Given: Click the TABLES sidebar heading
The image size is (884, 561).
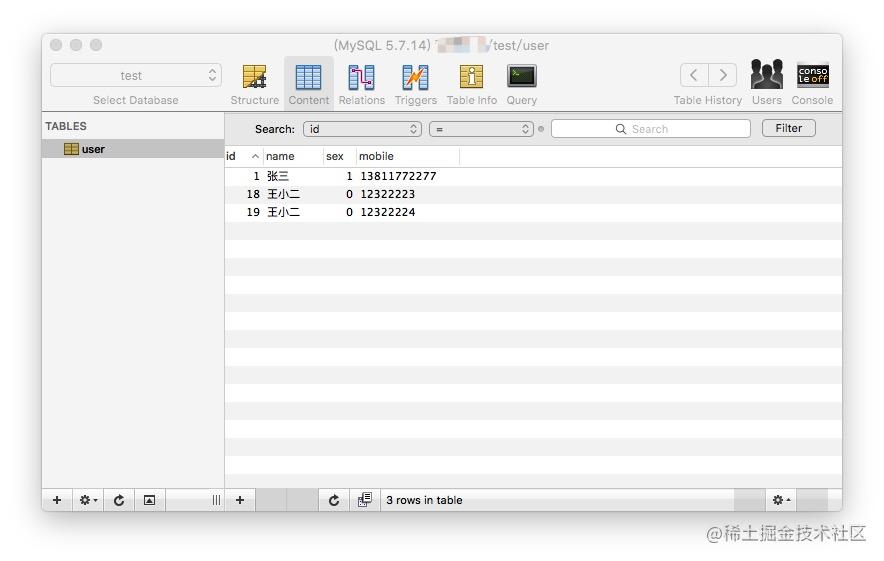Looking at the screenshot, I should 66,126.
